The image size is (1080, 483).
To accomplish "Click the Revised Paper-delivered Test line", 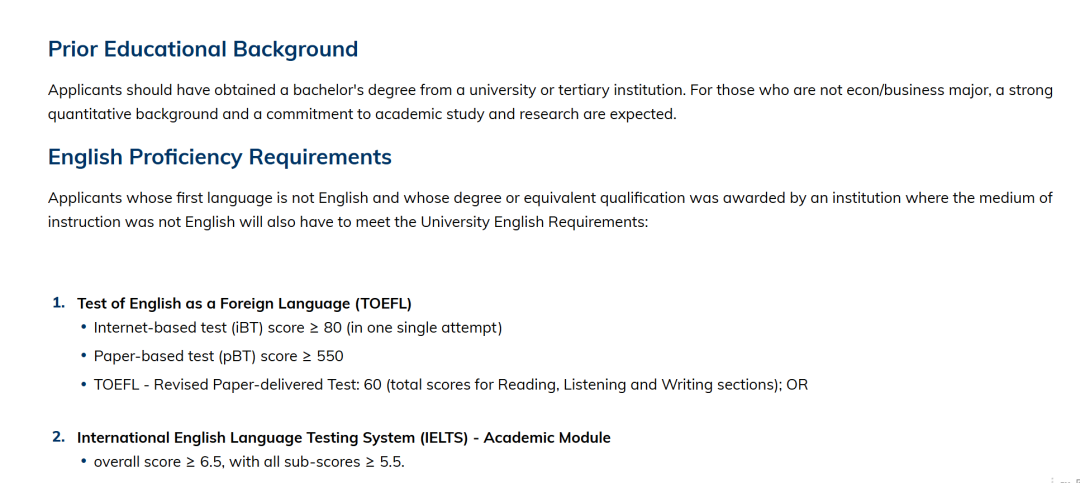I will [450, 384].
